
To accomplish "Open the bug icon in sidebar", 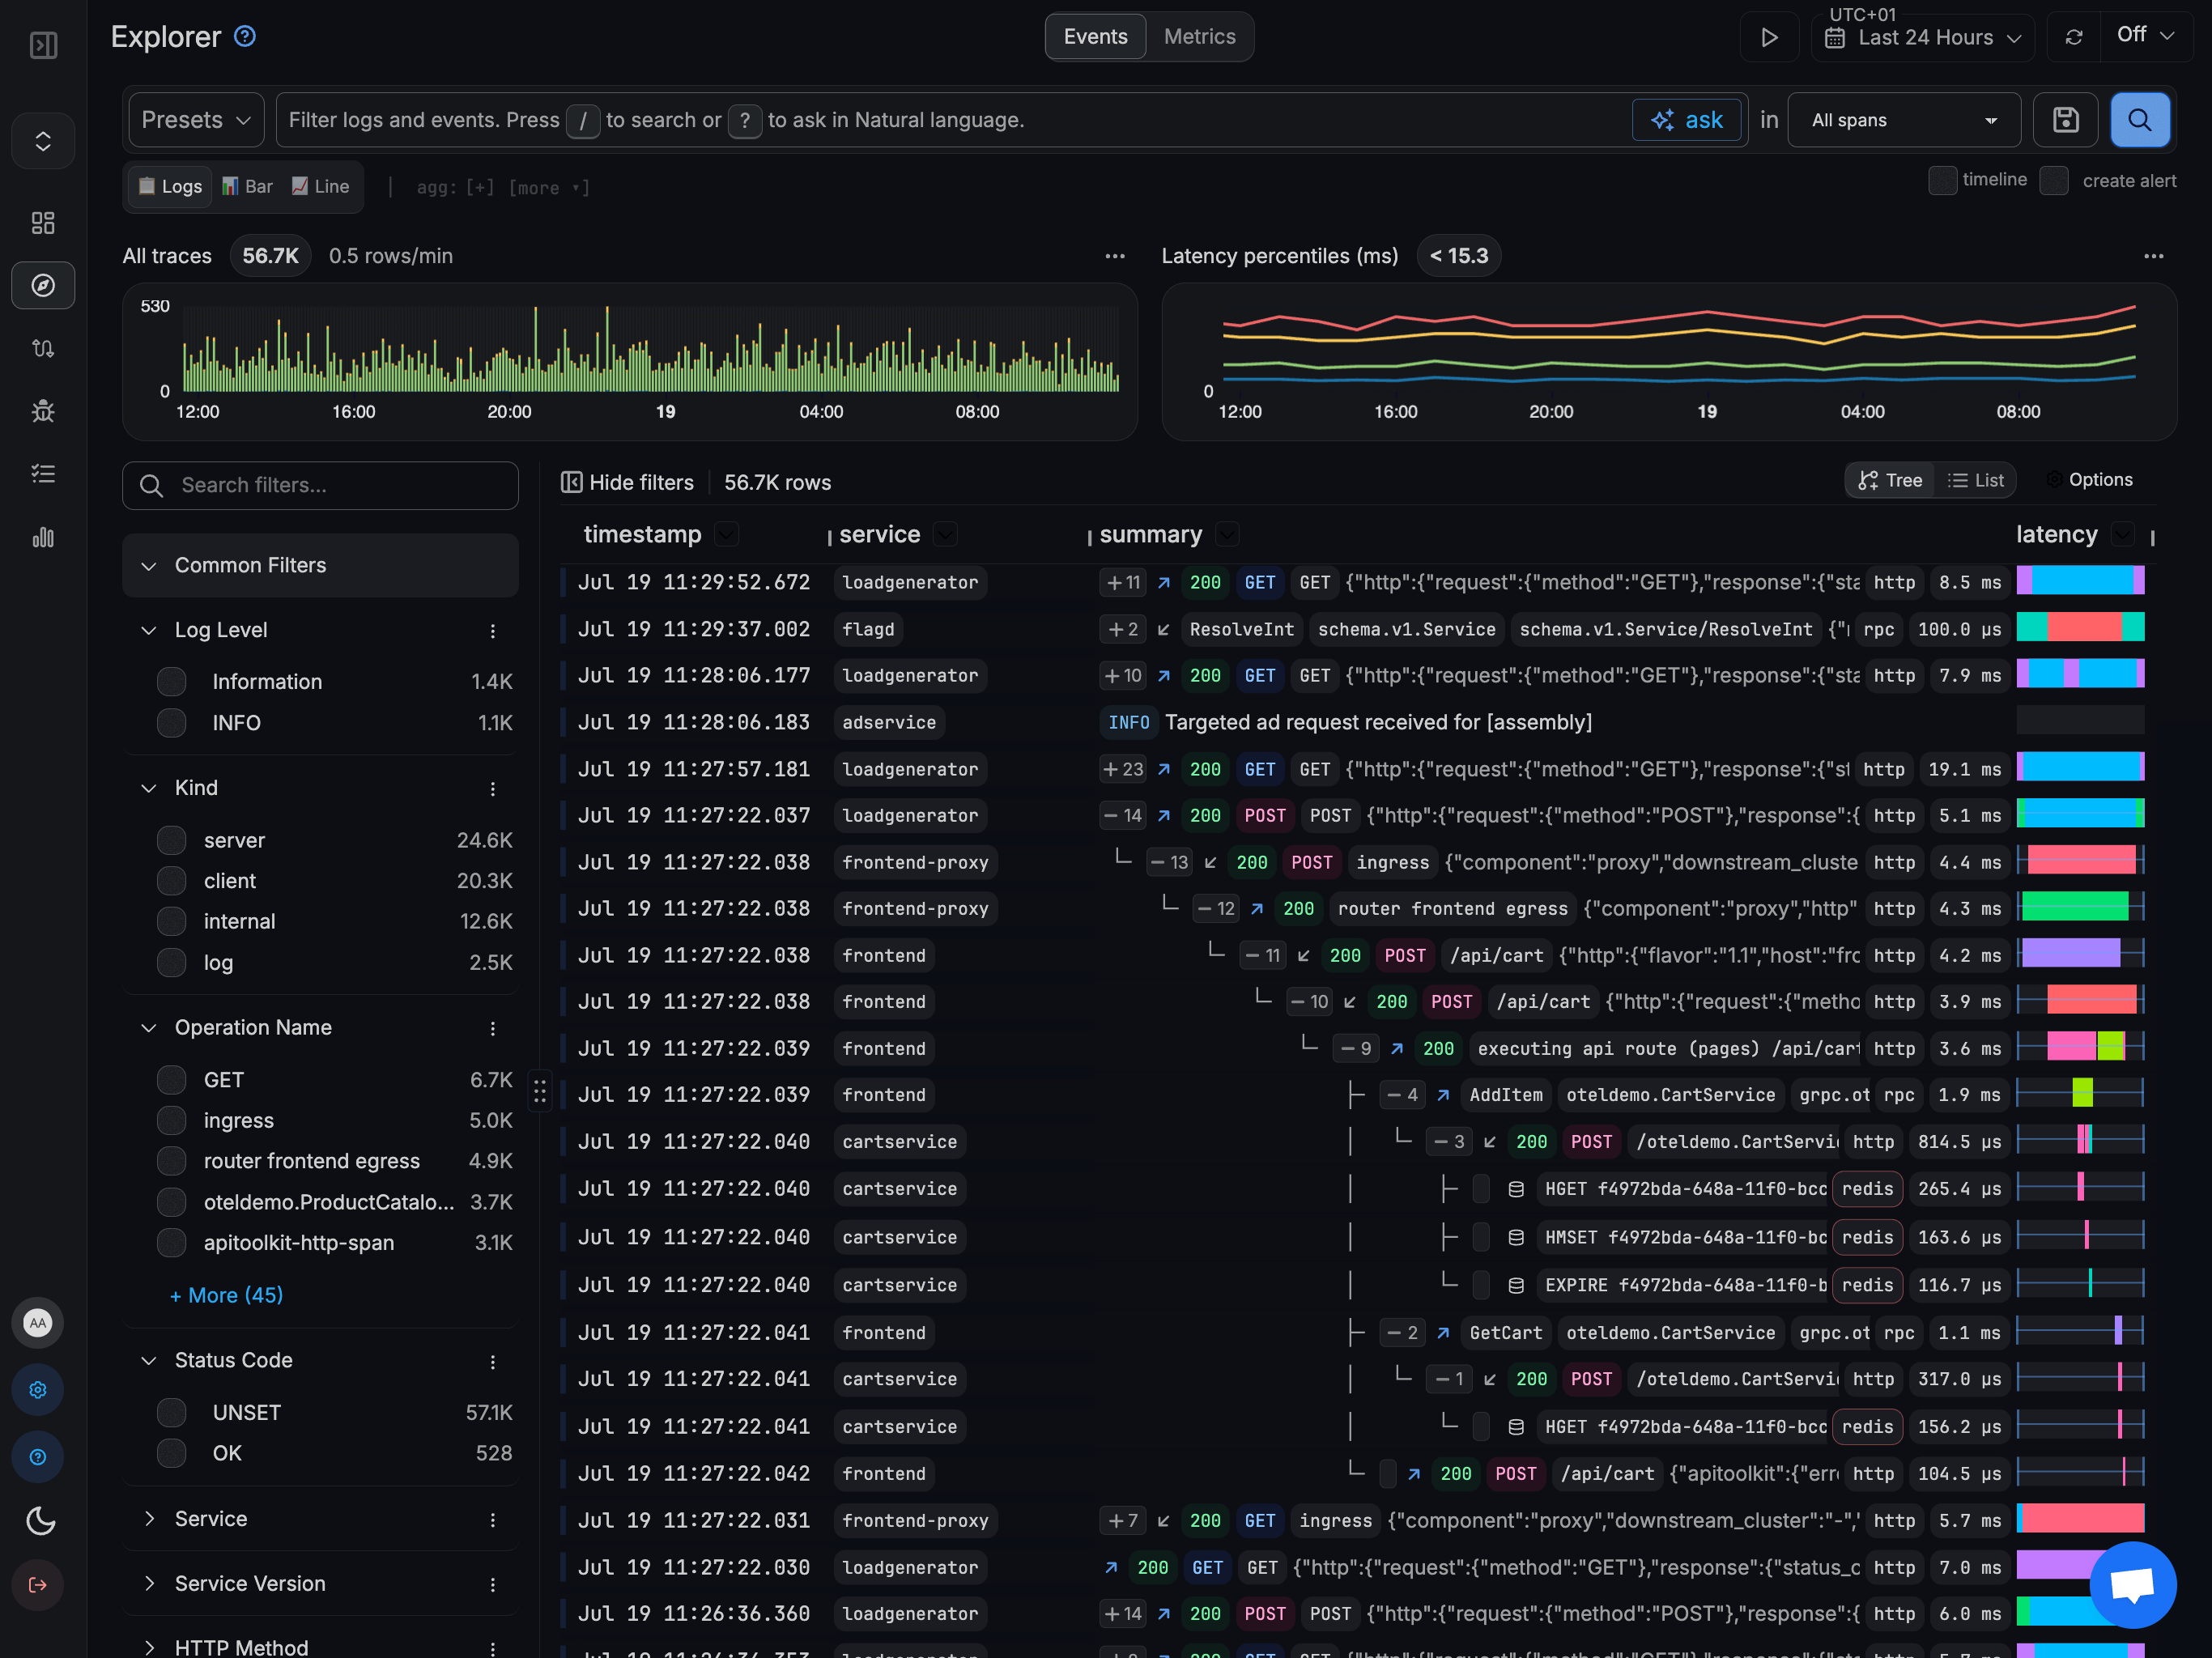I will tap(43, 411).
